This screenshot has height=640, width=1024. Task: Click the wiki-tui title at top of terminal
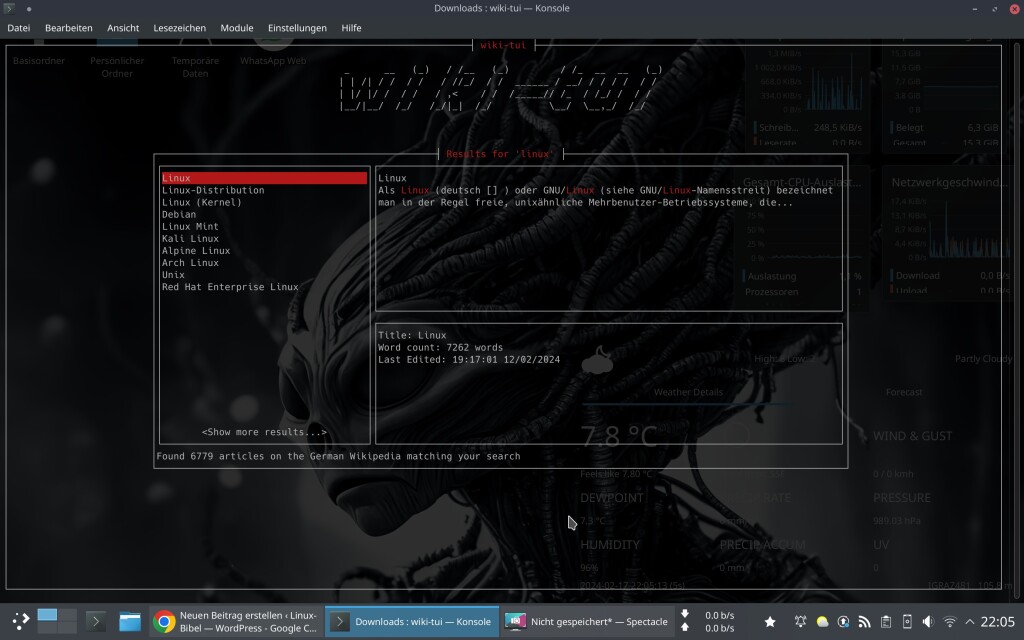503,45
